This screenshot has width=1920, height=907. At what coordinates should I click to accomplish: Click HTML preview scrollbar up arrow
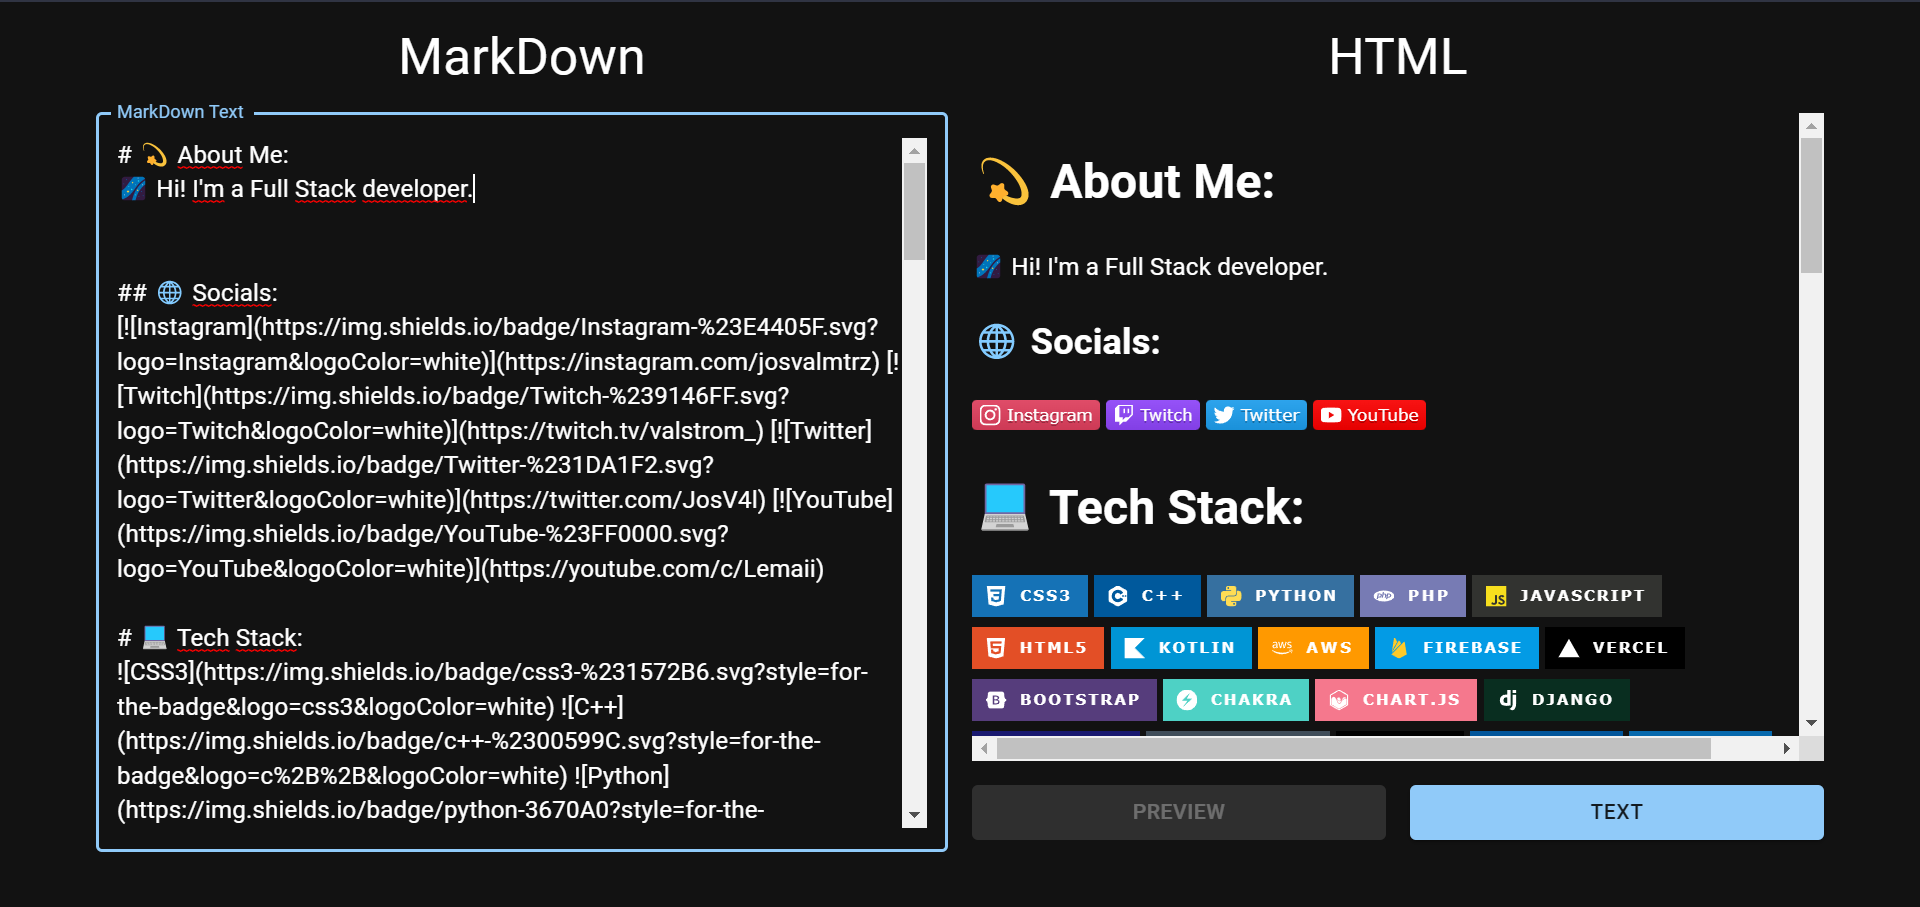coord(1811,126)
